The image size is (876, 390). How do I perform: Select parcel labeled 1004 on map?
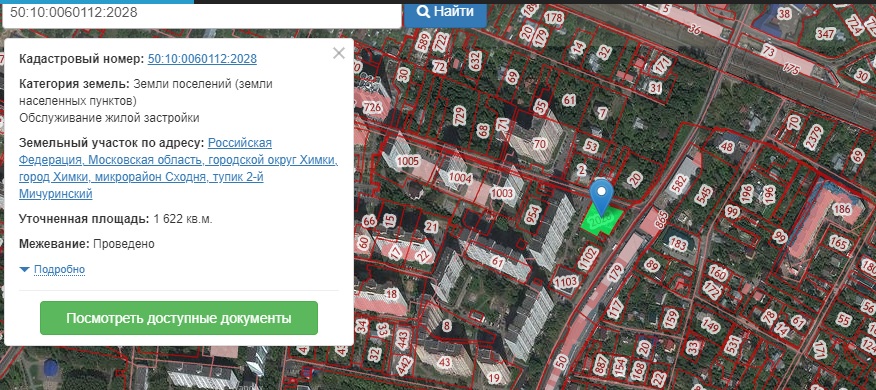pyautogui.click(x=460, y=178)
